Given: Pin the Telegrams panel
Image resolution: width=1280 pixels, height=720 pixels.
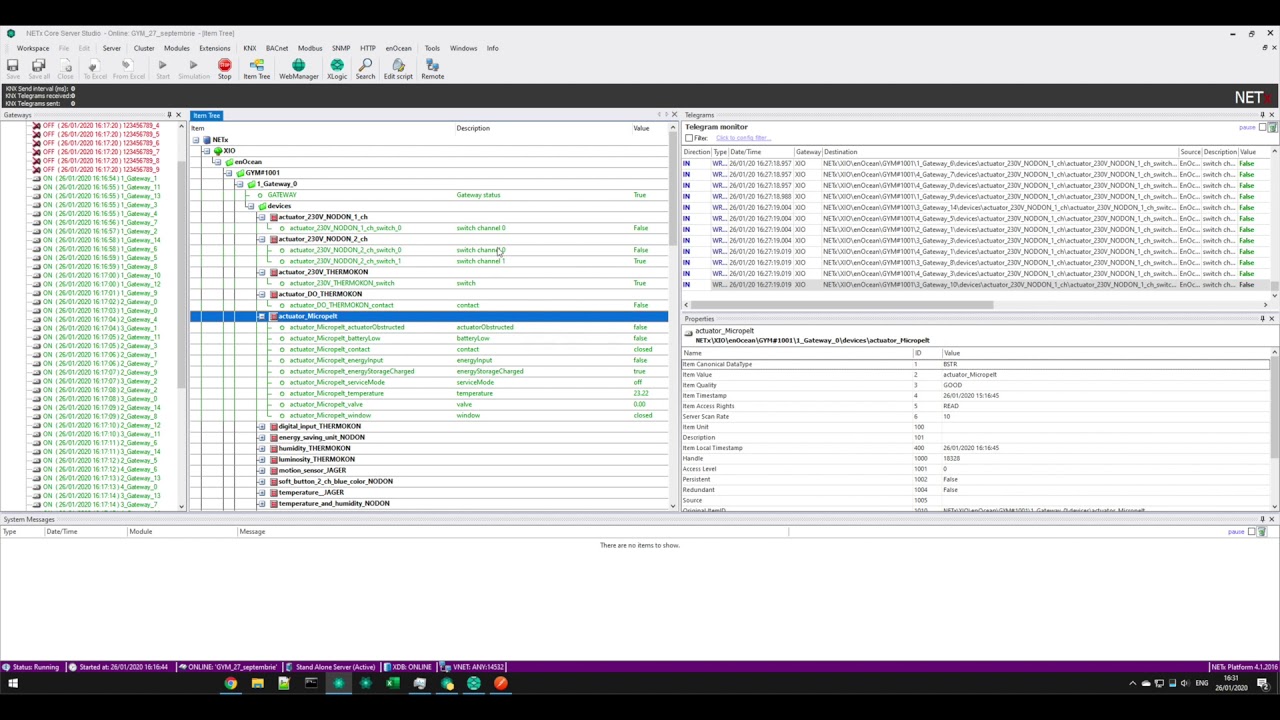Looking at the screenshot, I should click(x=1262, y=115).
